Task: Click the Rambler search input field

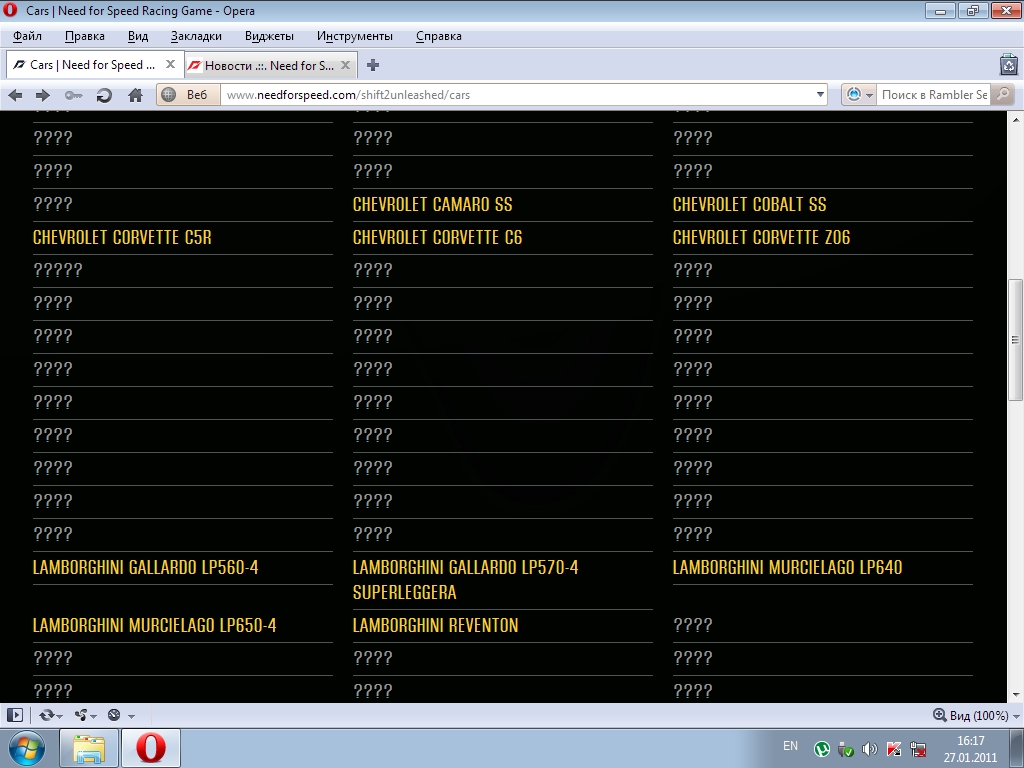Action: point(933,95)
